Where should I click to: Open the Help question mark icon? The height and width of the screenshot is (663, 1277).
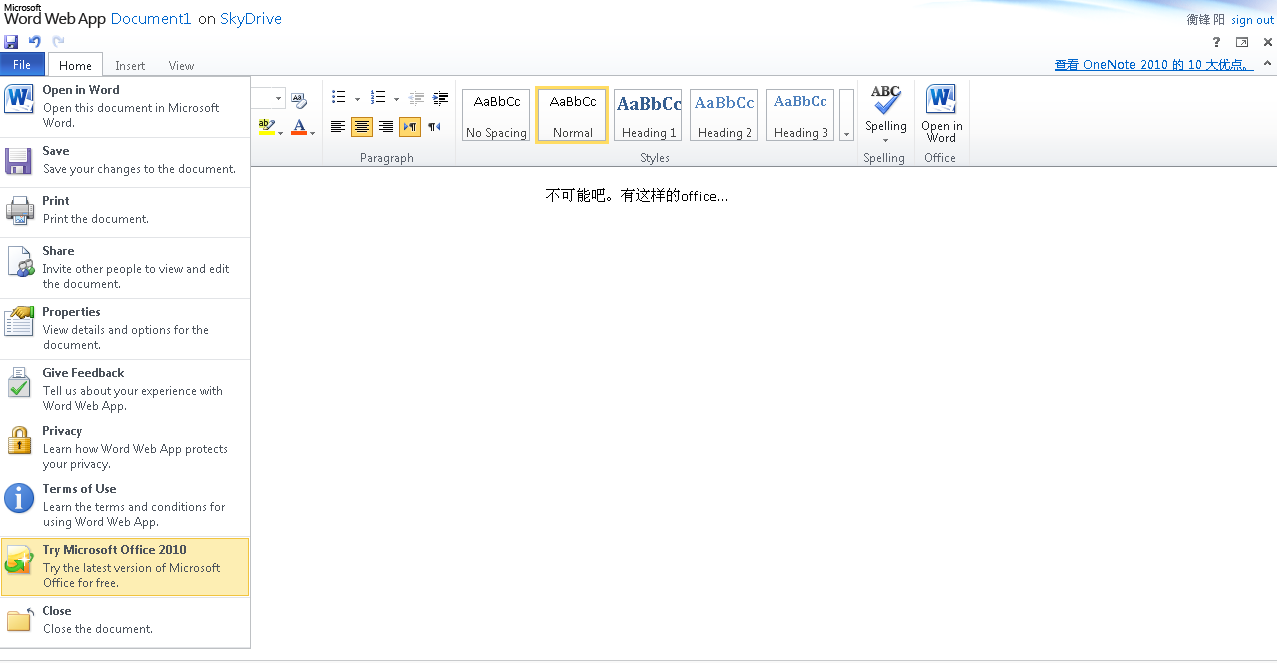click(x=1216, y=42)
